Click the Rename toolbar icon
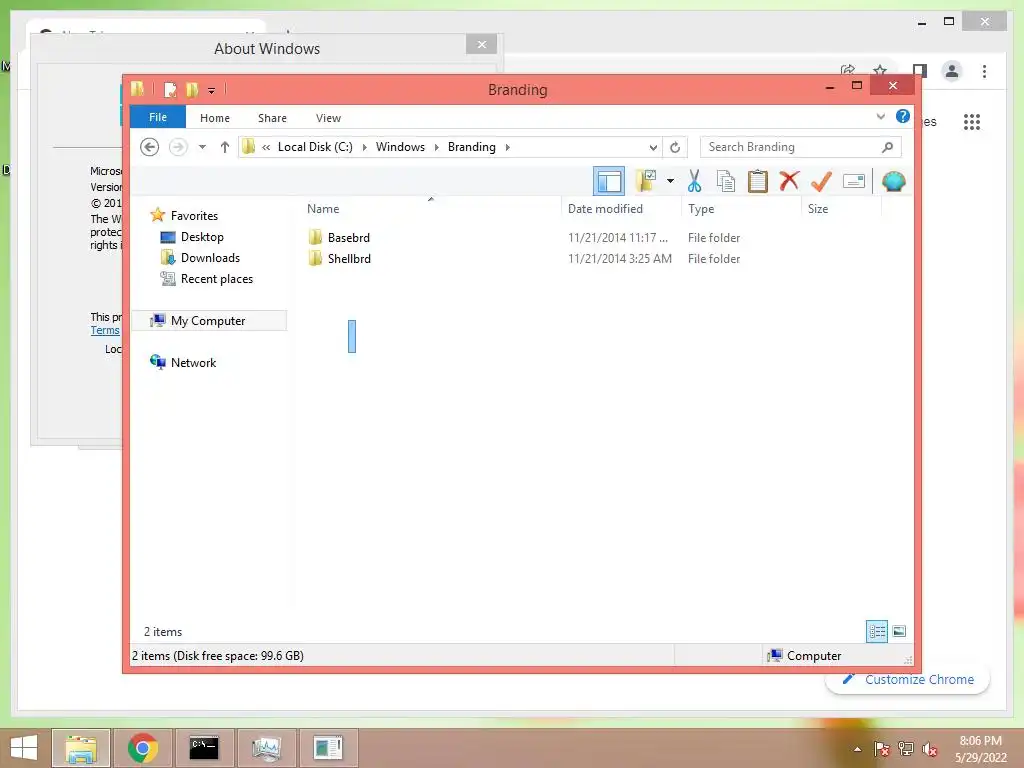1024x768 pixels. click(854, 181)
